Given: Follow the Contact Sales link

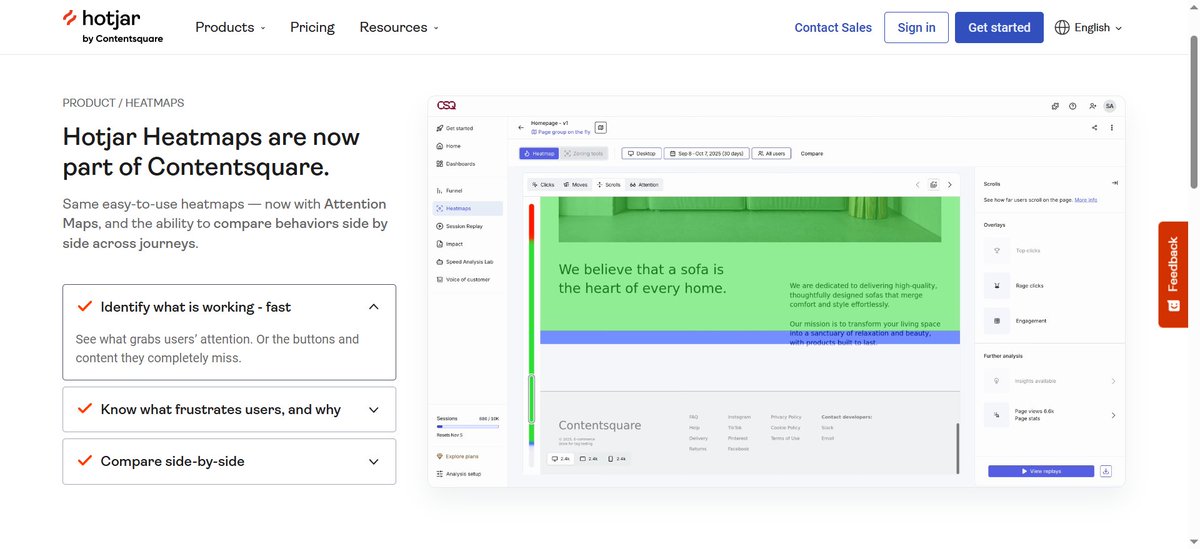Looking at the screenshot, I should click(833, 27).
